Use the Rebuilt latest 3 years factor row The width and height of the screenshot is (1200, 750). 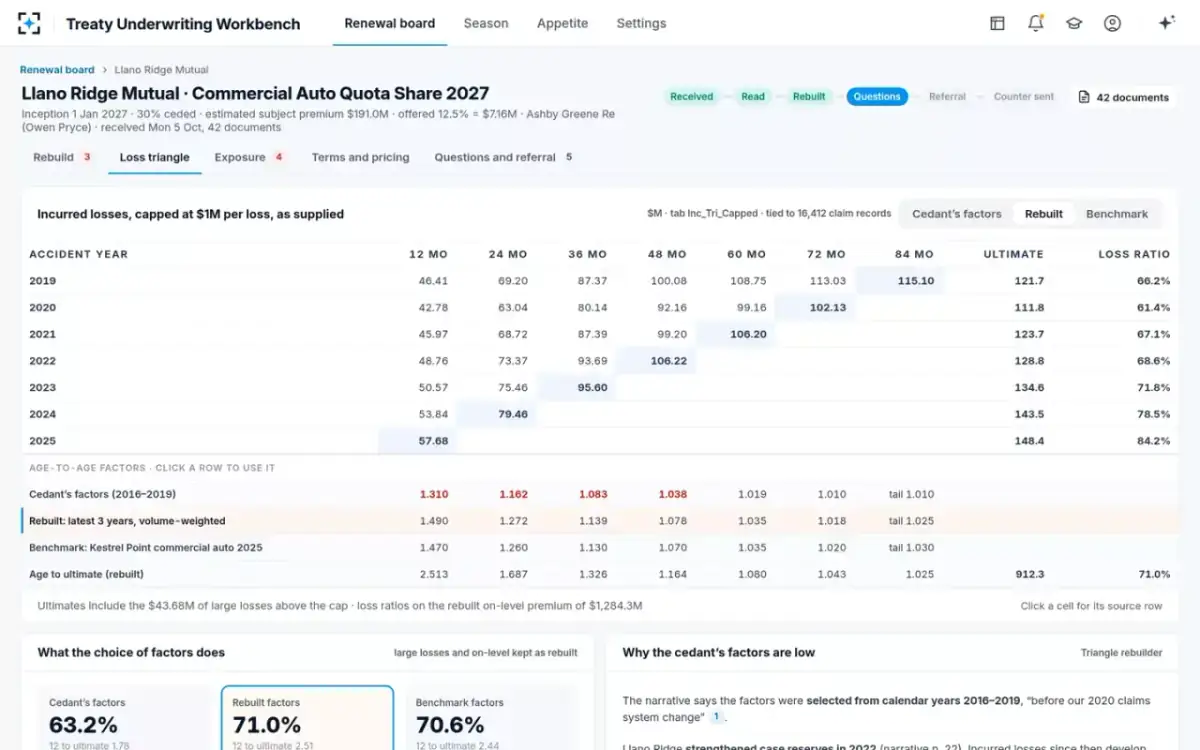(599, 521)
